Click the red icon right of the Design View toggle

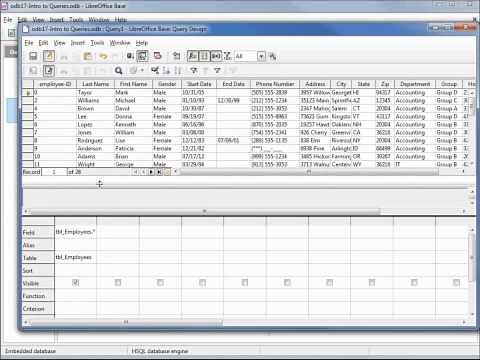point(157,56)
